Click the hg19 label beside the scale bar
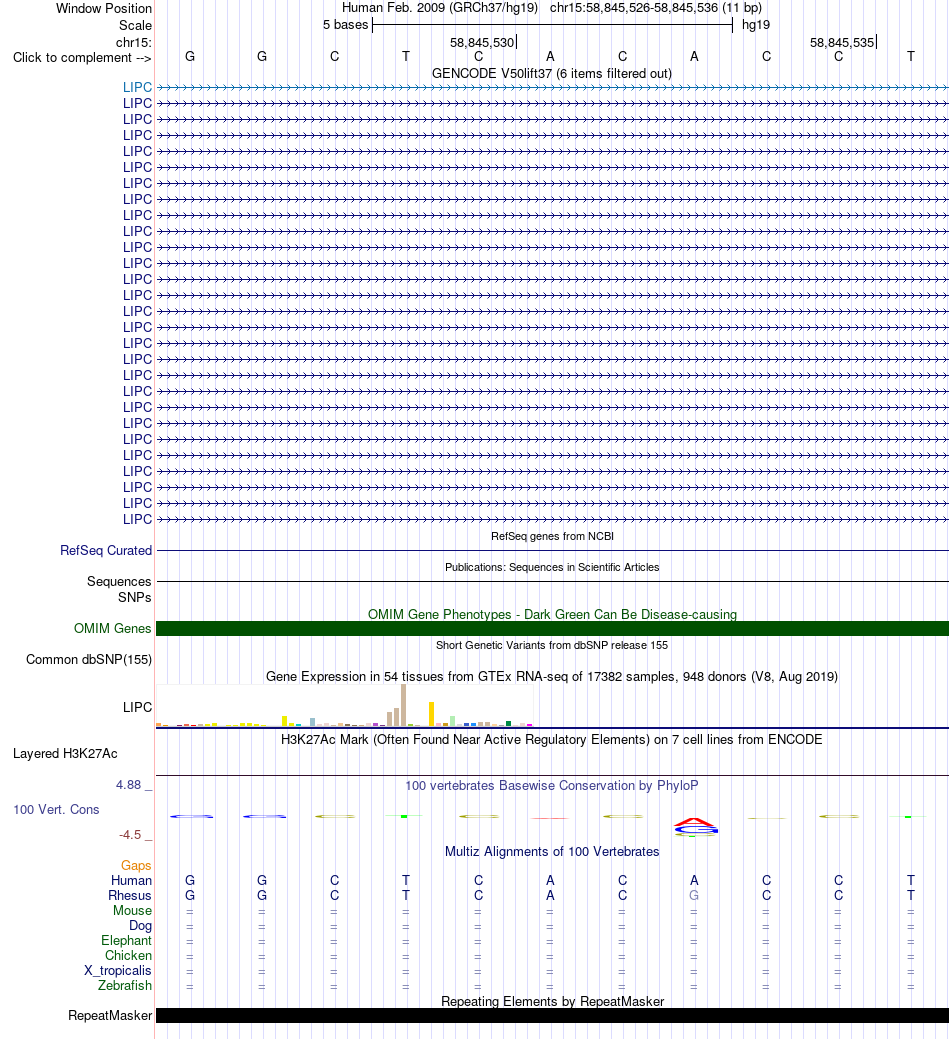The image size is (950, 1039). pyautogui.click(x=756, y=25)
